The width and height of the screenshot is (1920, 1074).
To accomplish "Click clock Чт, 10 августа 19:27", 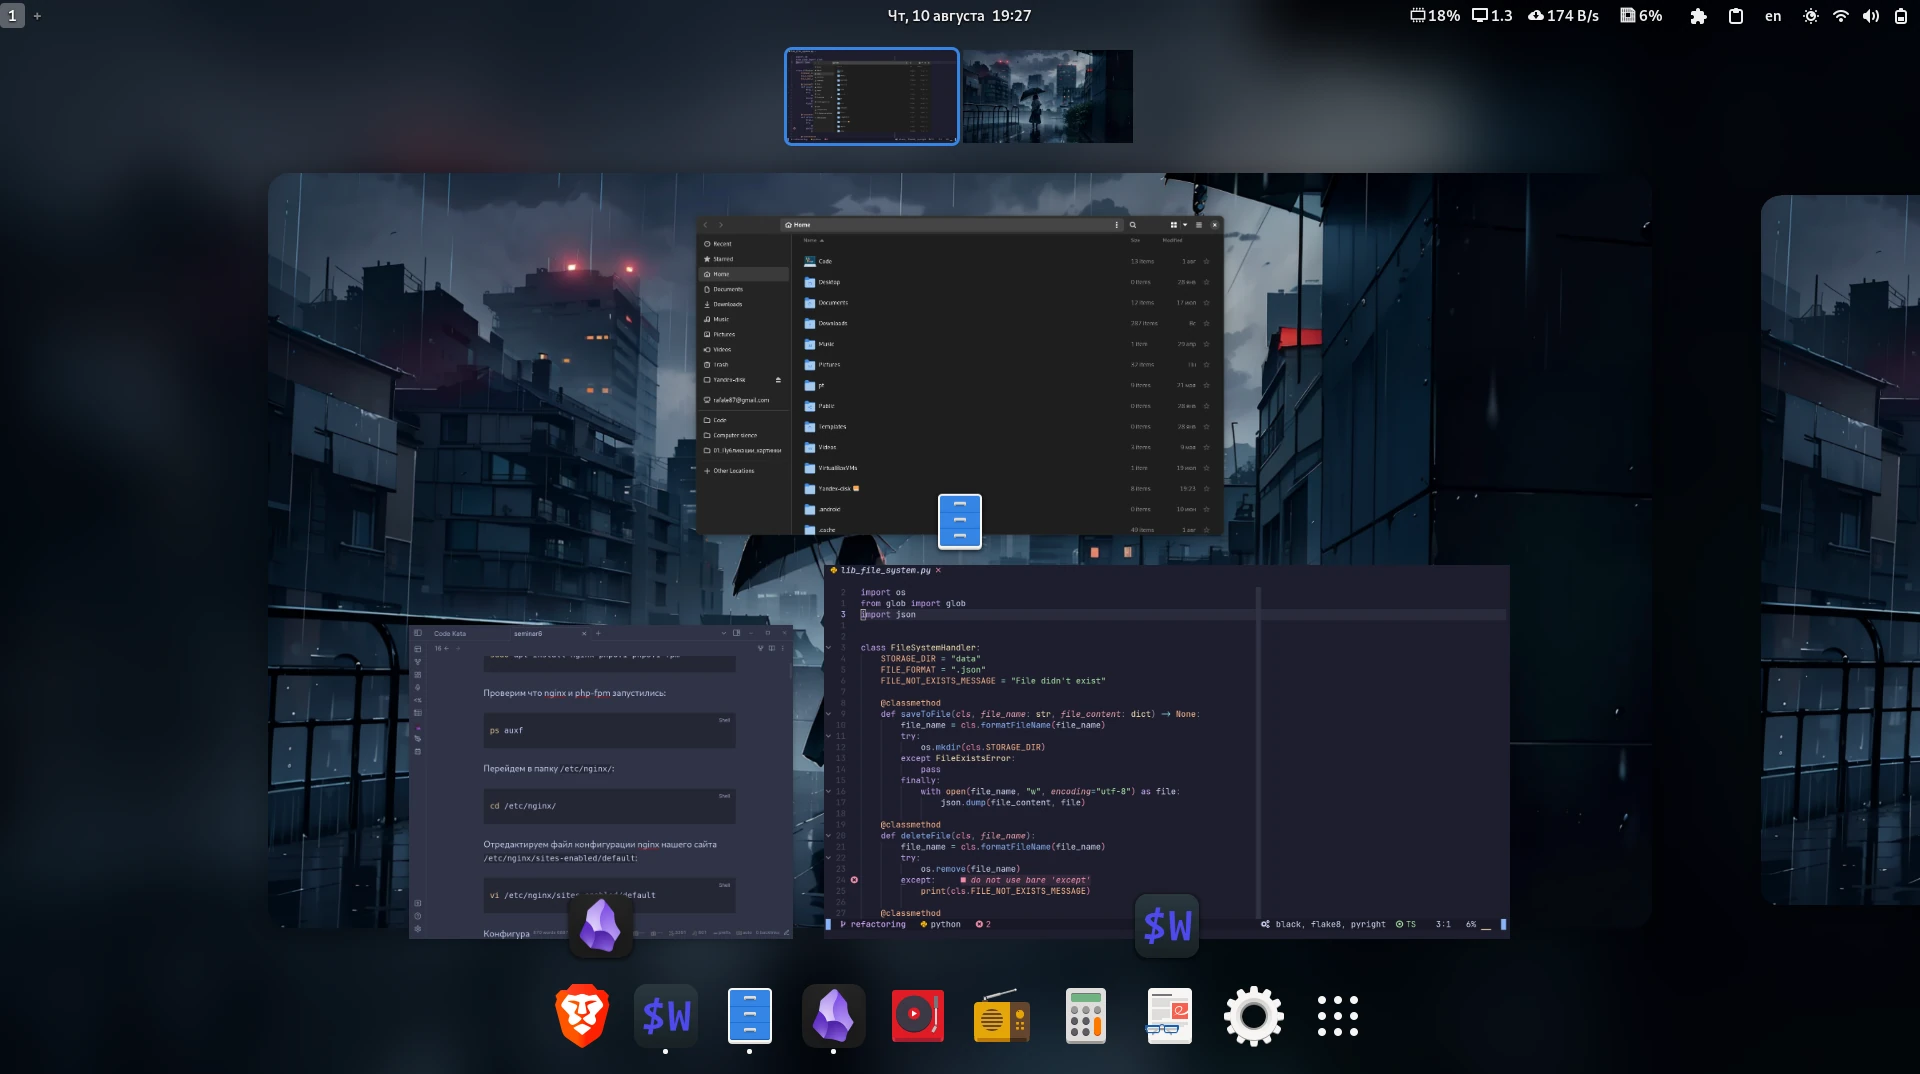I will (x=959, y=16).
